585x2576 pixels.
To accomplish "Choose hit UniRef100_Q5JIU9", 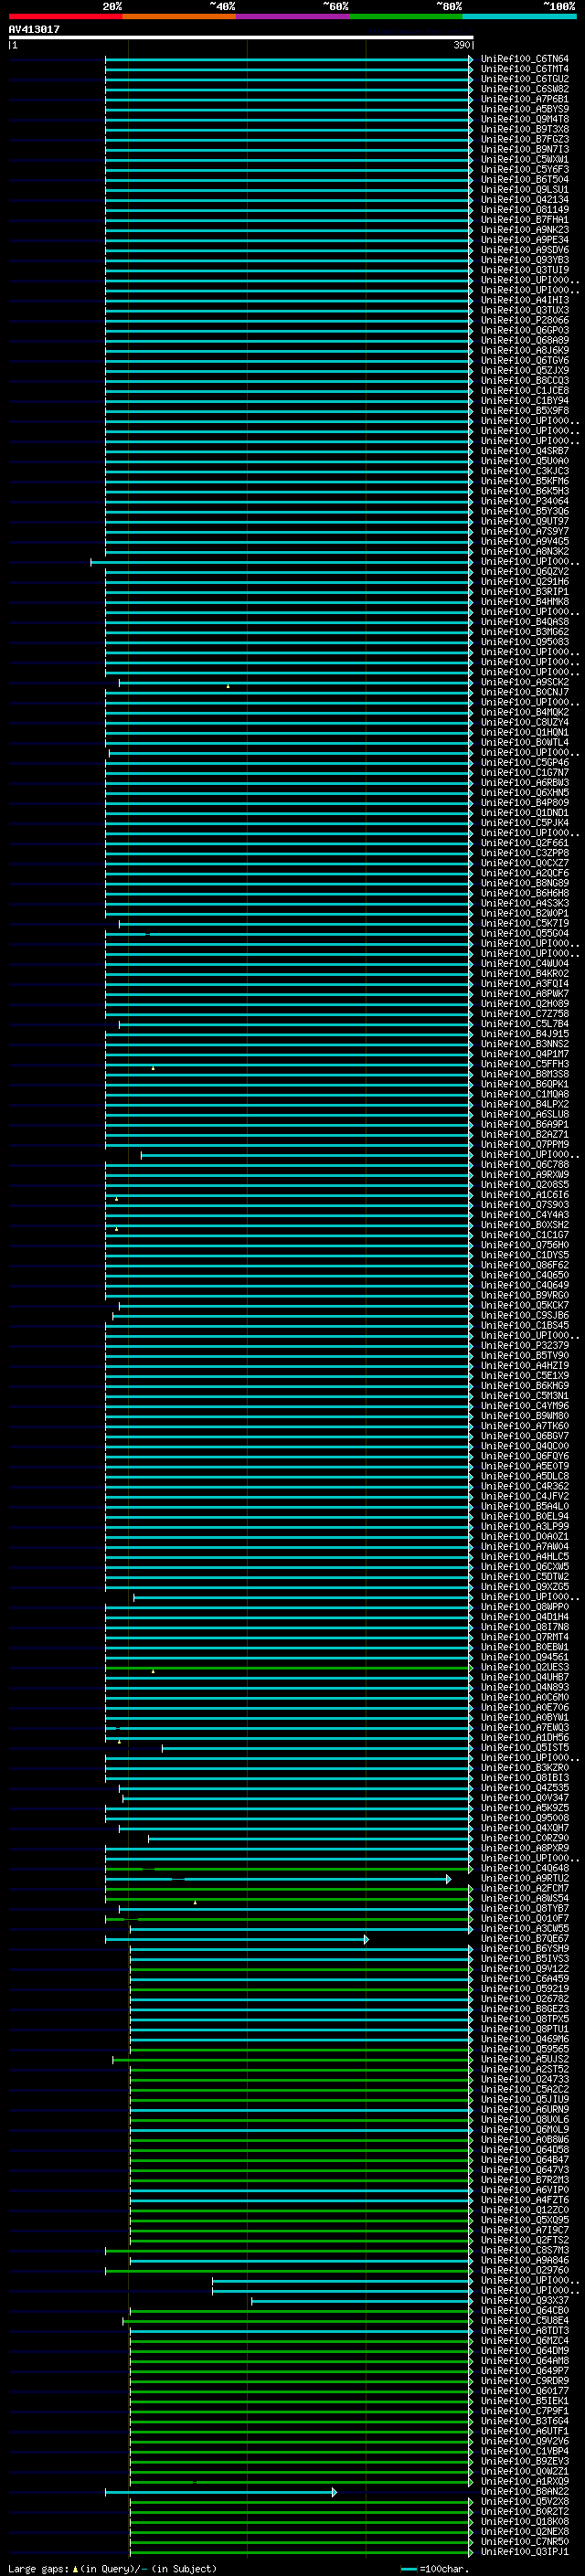I will click(x=525, y=2099).
